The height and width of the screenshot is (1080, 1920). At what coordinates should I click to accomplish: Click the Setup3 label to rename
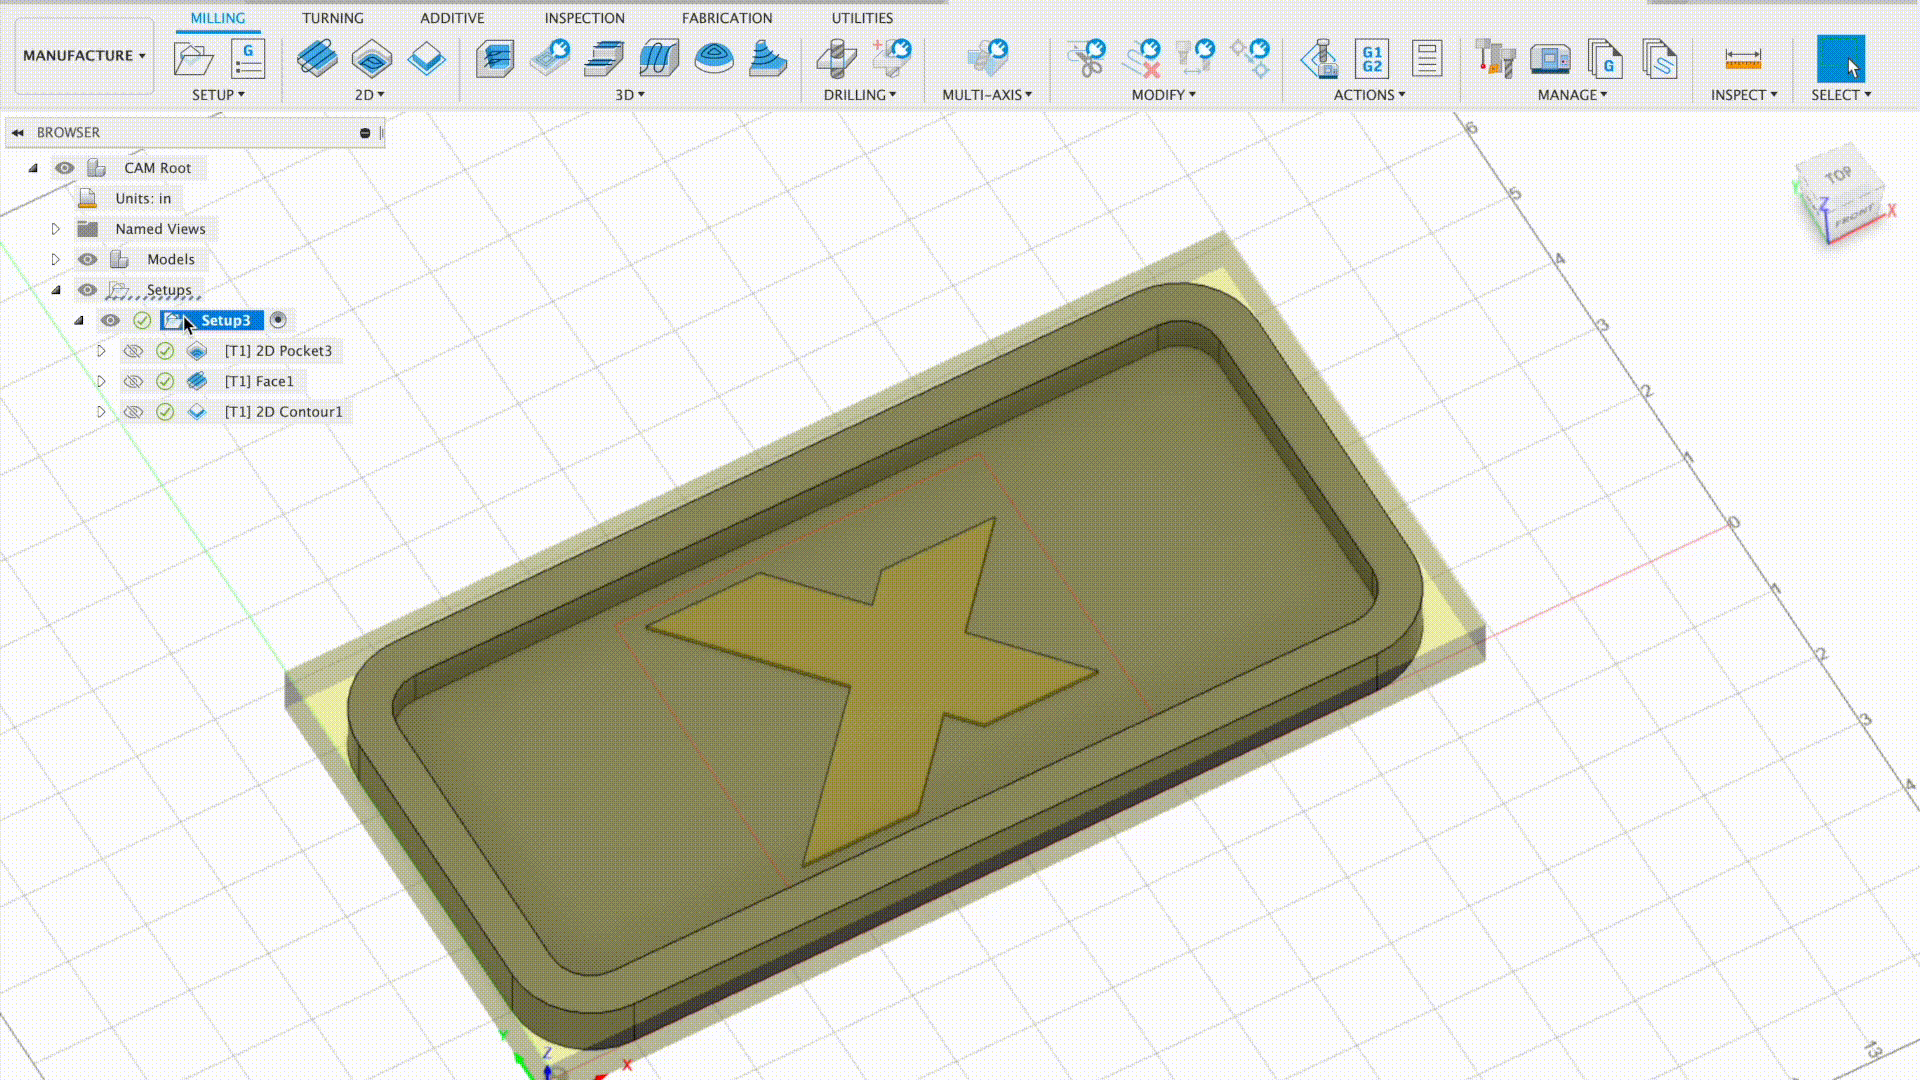(224, 319)
